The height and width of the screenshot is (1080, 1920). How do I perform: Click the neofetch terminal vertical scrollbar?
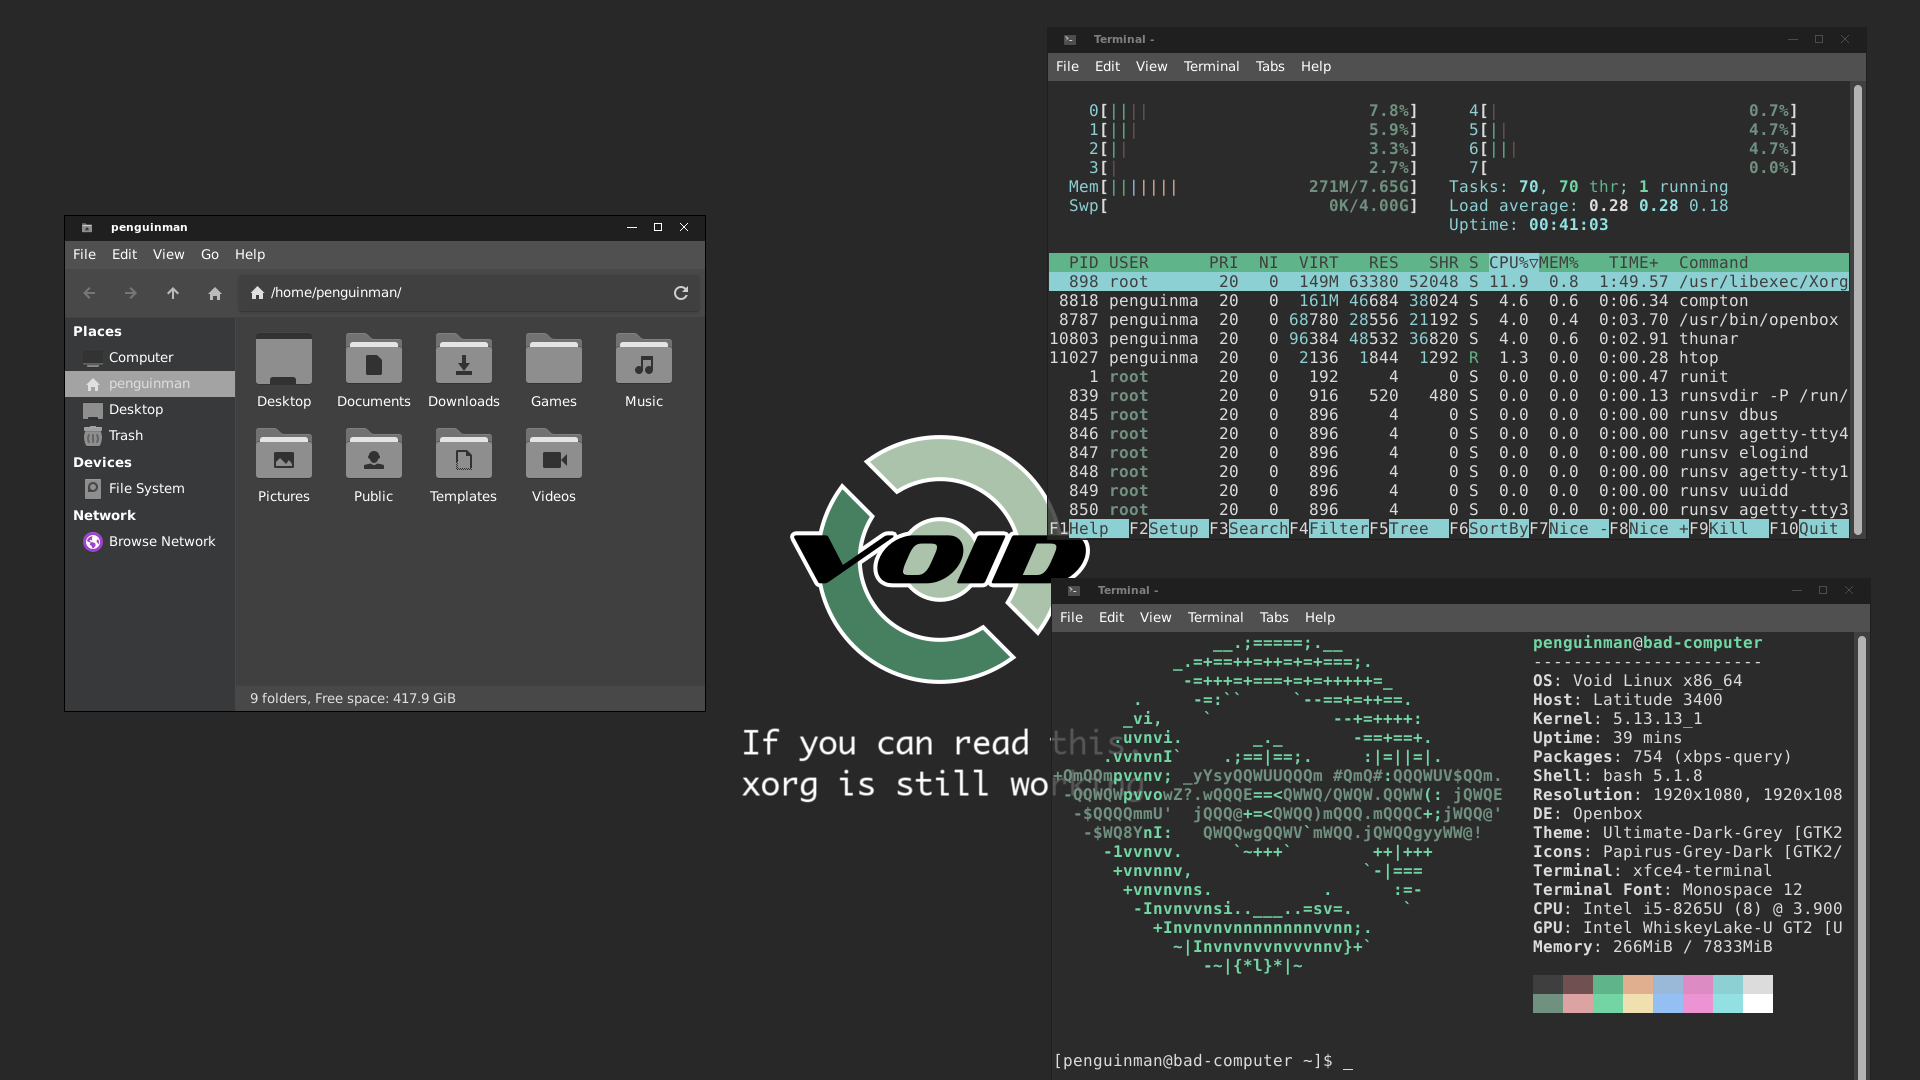(1862, 855)
